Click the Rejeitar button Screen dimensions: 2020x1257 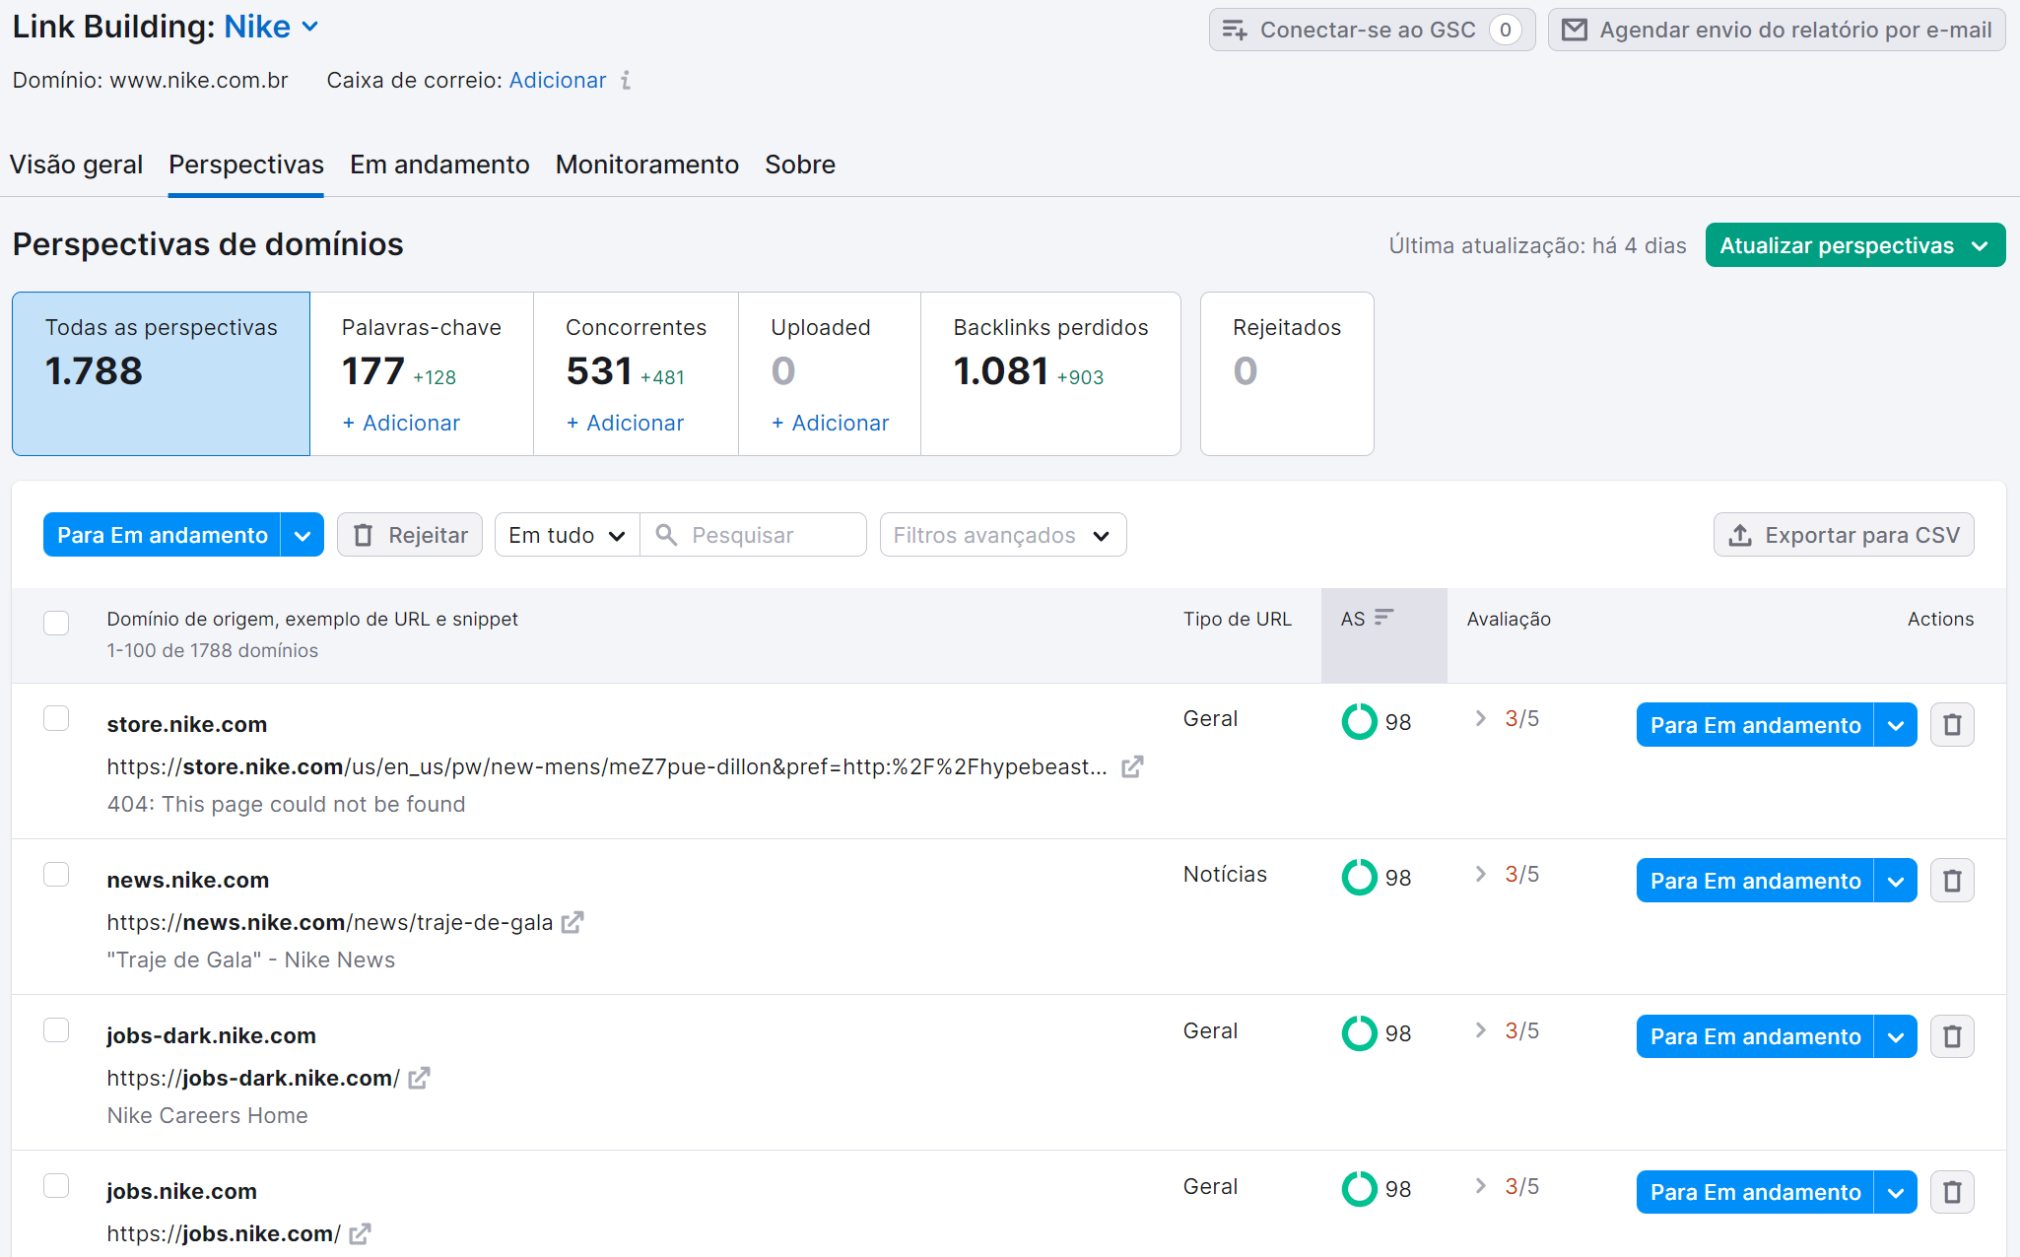410,535
